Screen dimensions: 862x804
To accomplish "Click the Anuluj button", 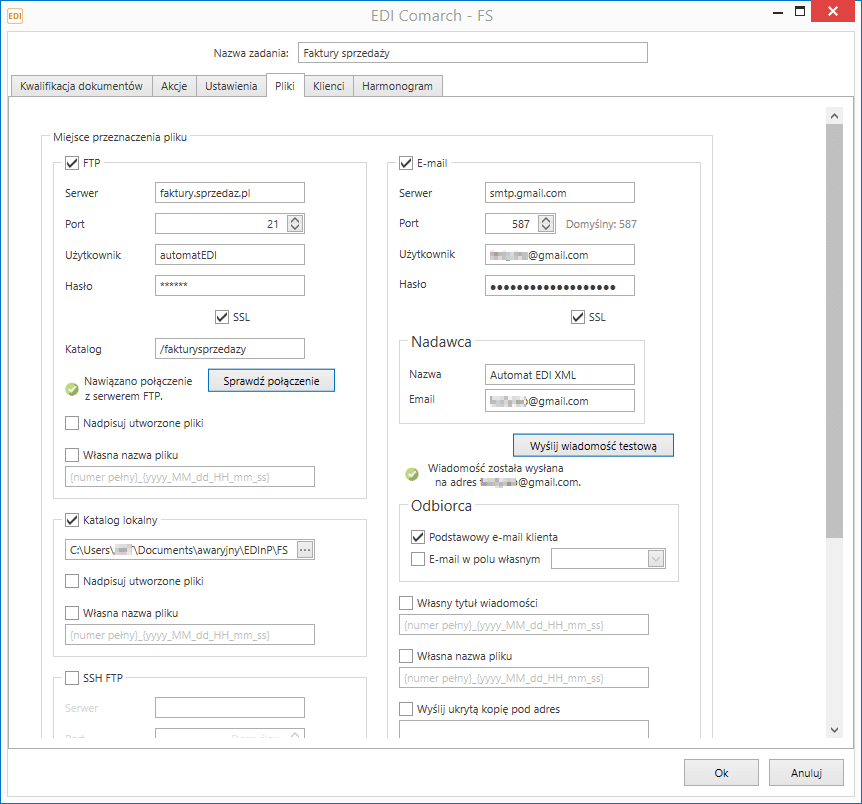I will point(806,773).
